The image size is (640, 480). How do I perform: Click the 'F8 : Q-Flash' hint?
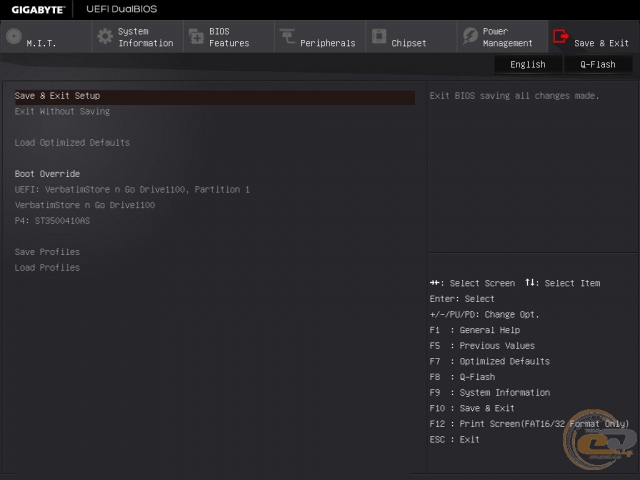pyautogui.click(x=462, y=377)
